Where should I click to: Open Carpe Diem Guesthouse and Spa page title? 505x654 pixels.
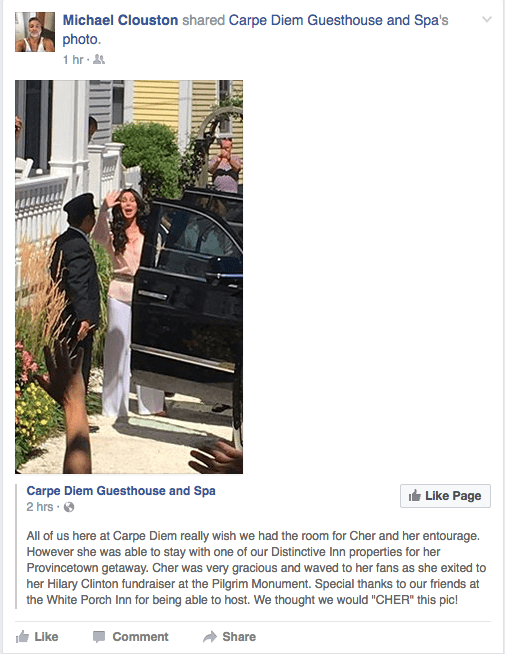121,491
